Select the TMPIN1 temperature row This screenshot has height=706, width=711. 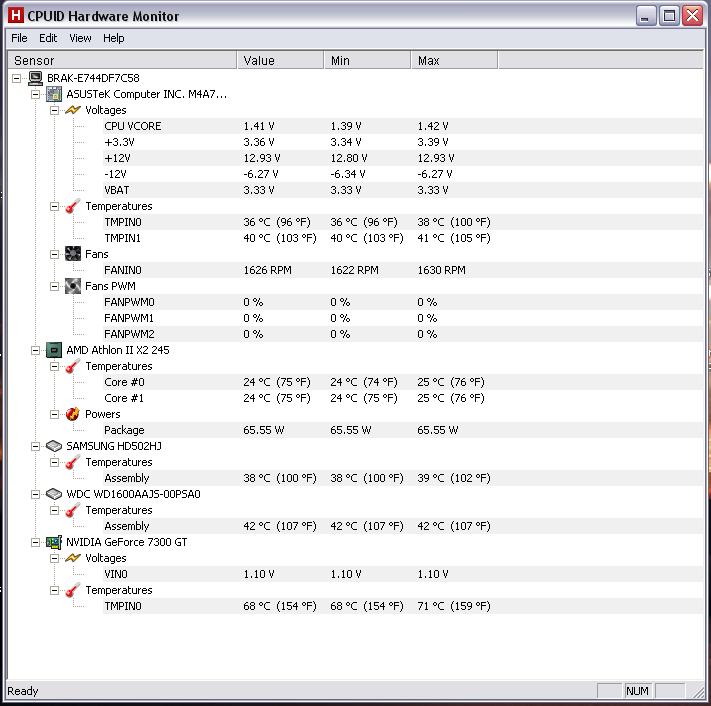pos(403,238)
